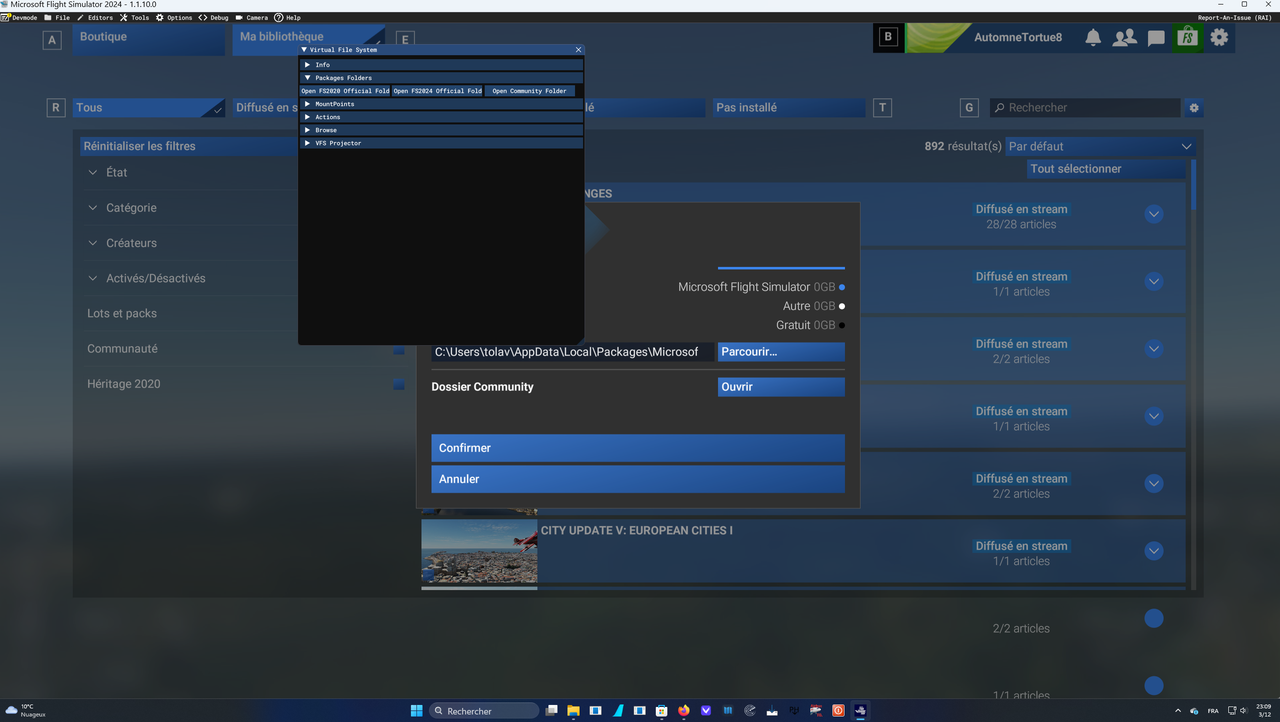Click the friends icon in the top bar
The image size is (1280, 722).
(x=1124, y=37)
